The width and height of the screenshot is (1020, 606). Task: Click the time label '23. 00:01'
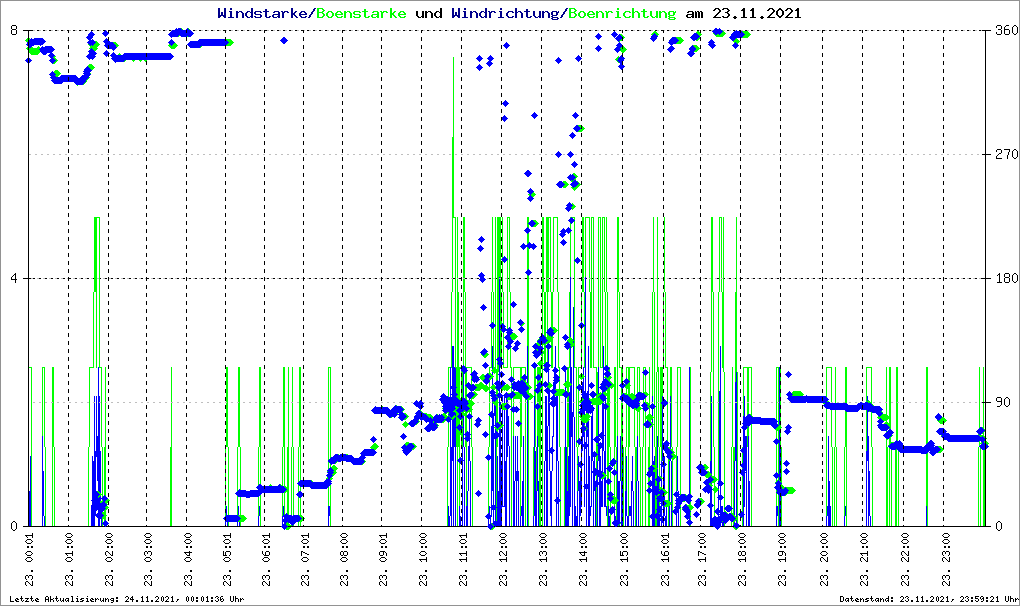click(x=30, y=560)
